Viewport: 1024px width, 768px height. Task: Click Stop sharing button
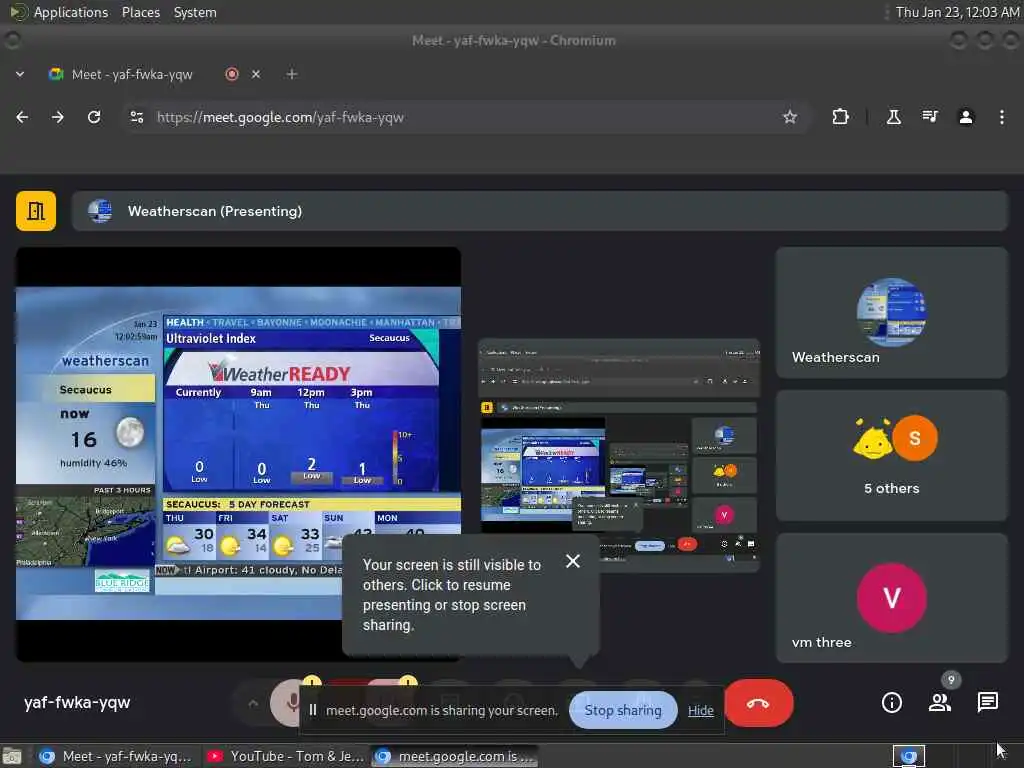[x=623, y=710]
